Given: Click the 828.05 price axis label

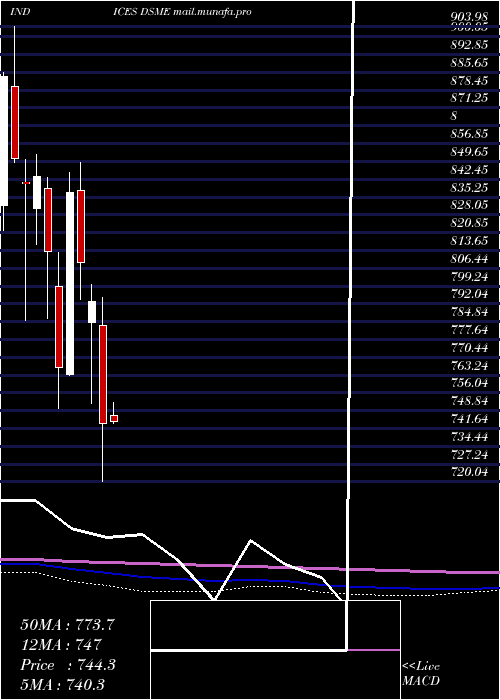Looking at the screenshot, I should [x=468, y=205].
